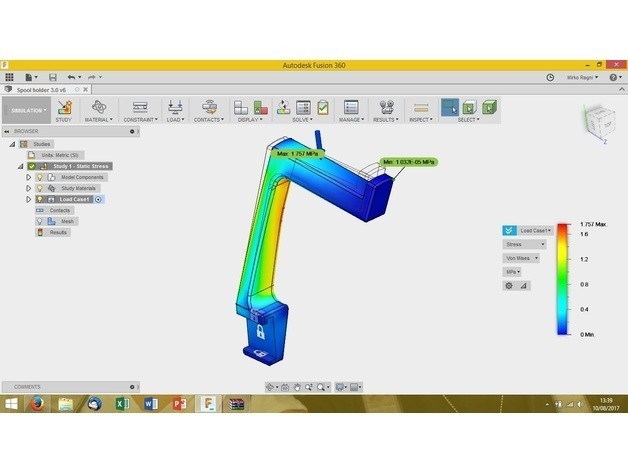
Task: Open the Stress result type dropdown
Action: (524, 244)
